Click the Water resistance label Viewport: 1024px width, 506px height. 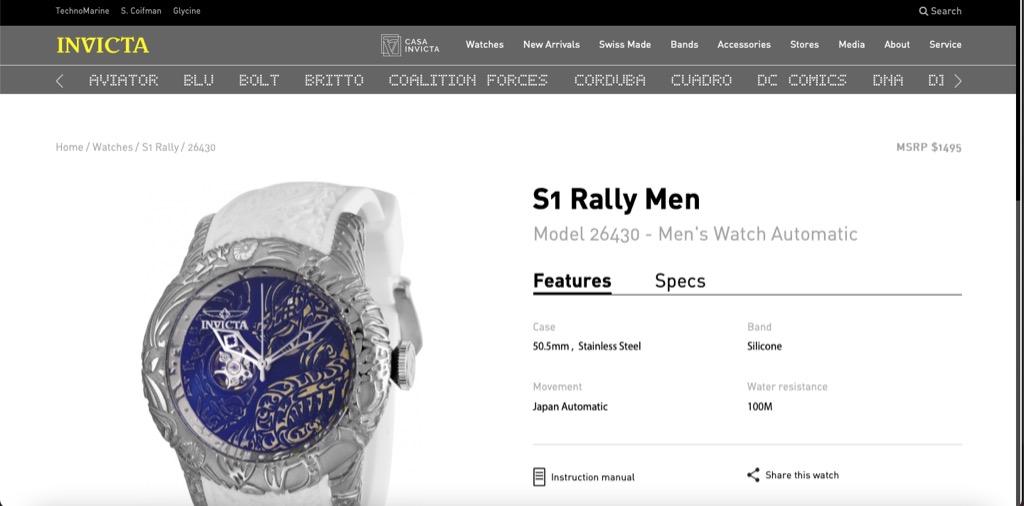pyautogui.click(x=787, y=387)
